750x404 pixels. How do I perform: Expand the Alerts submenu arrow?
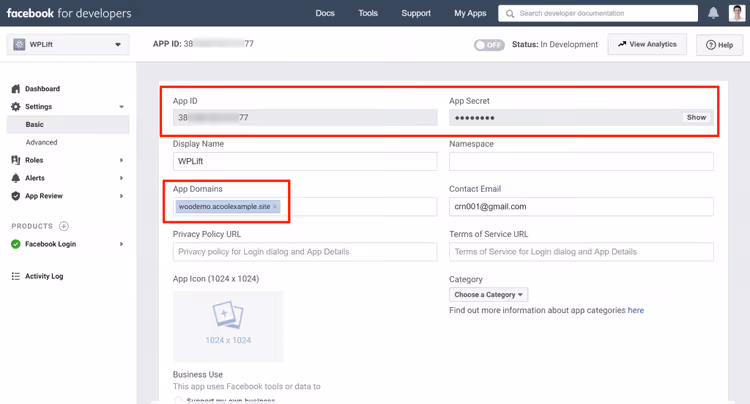[121, 178]
